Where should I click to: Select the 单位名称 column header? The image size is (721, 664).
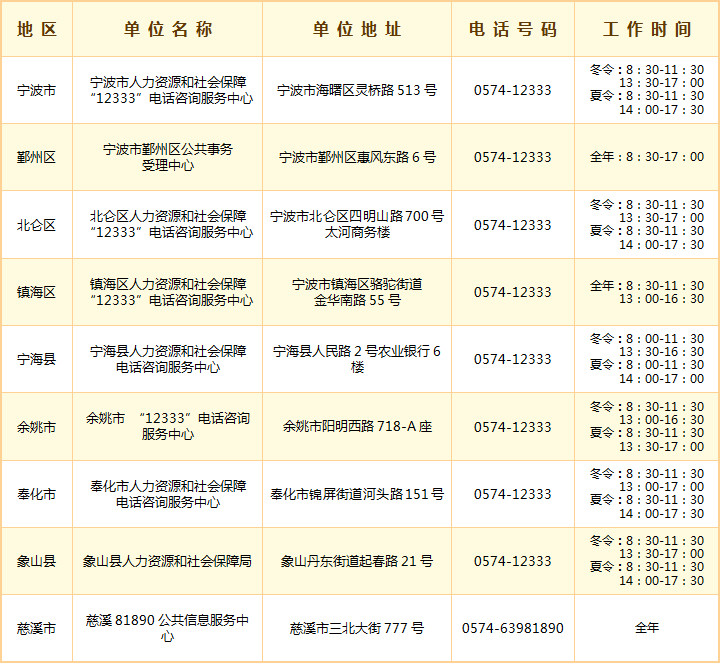coord(168,29)
